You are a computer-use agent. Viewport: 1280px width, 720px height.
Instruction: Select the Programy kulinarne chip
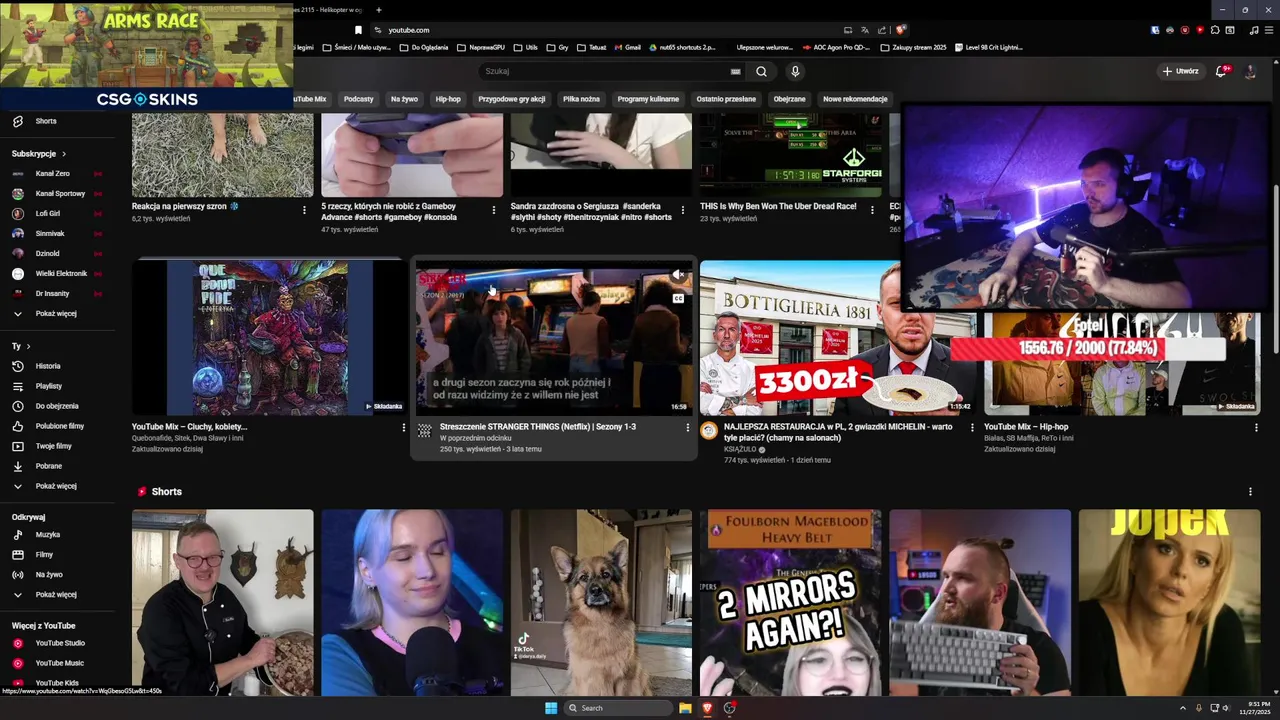648,99
